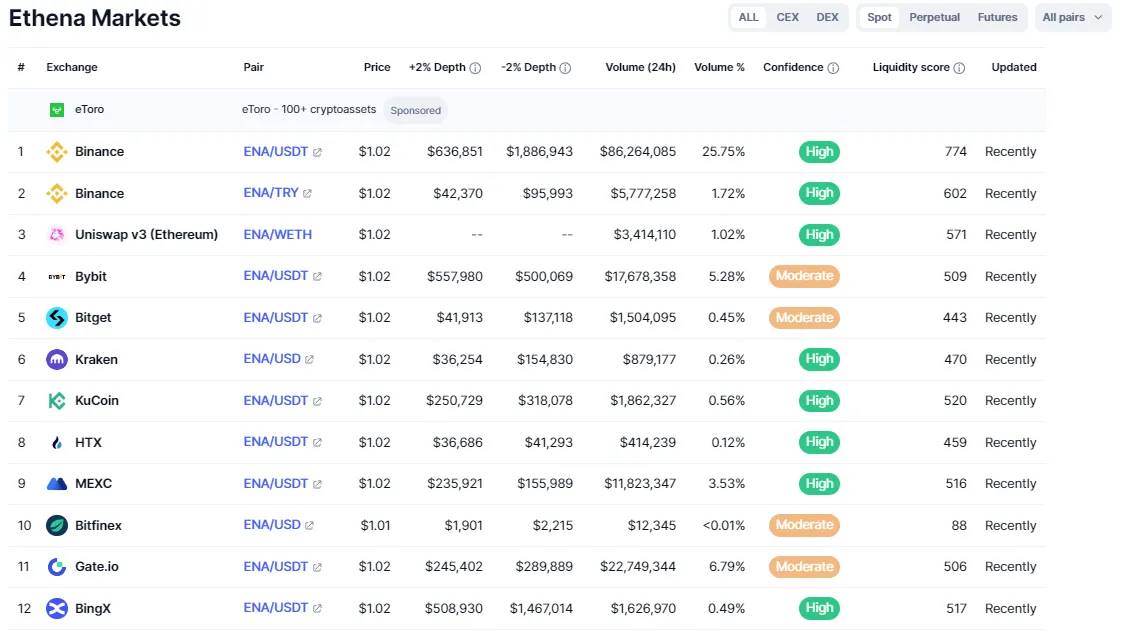Open the All pairs dropdown
Screen dimensions: 1126x633
click(1072, 17)
